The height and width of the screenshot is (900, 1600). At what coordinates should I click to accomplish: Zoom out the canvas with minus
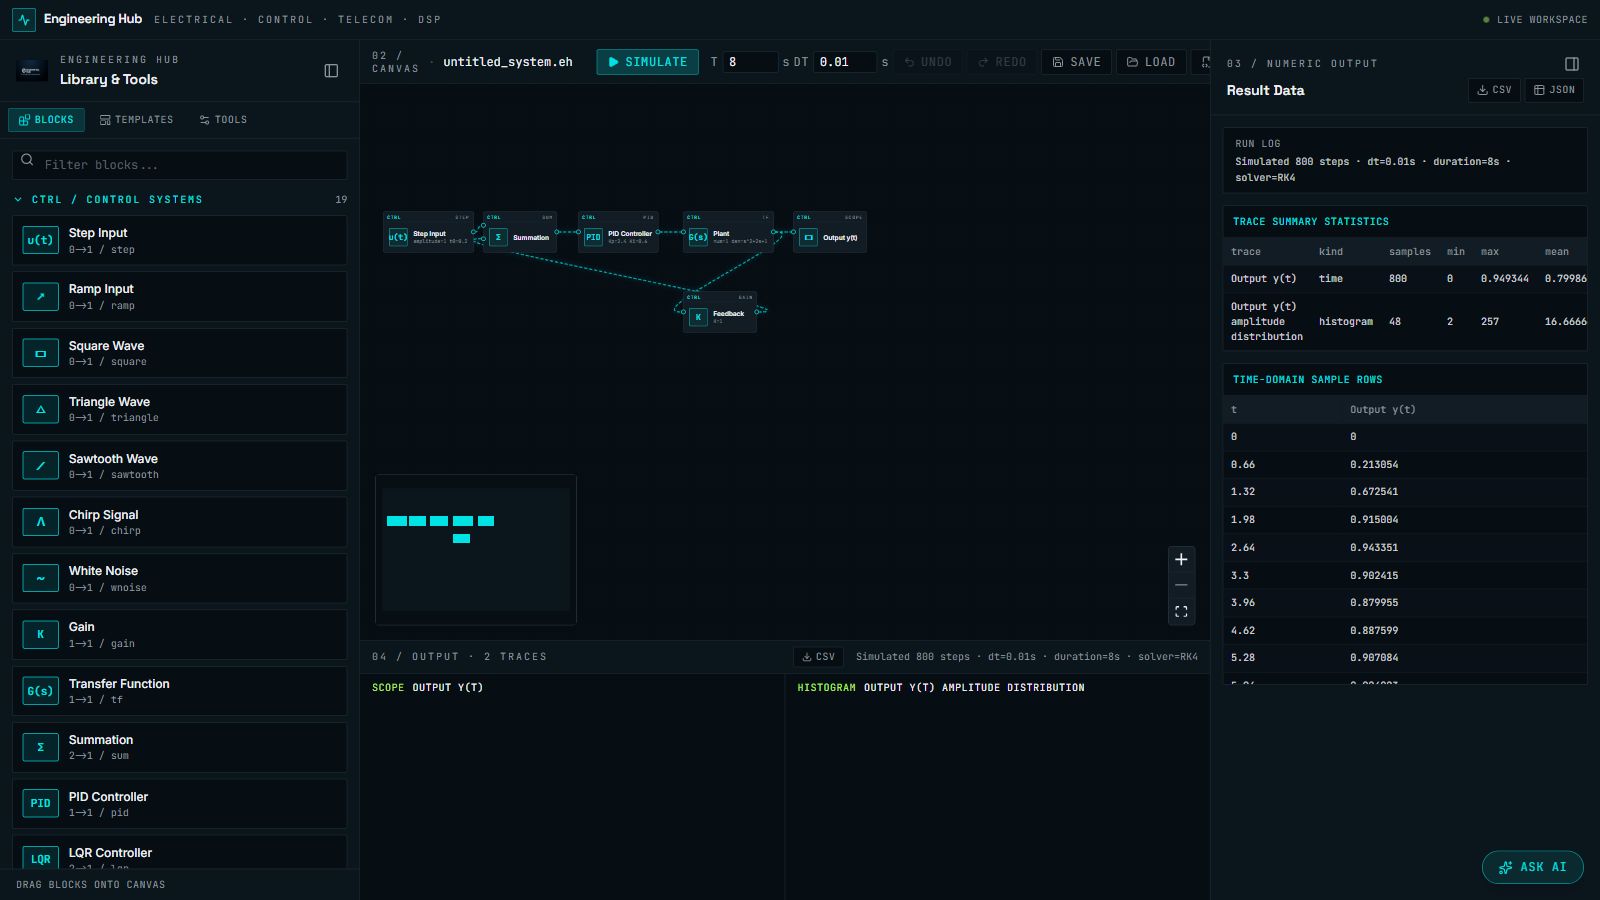pyautogui.click(x=1181, y=585)
